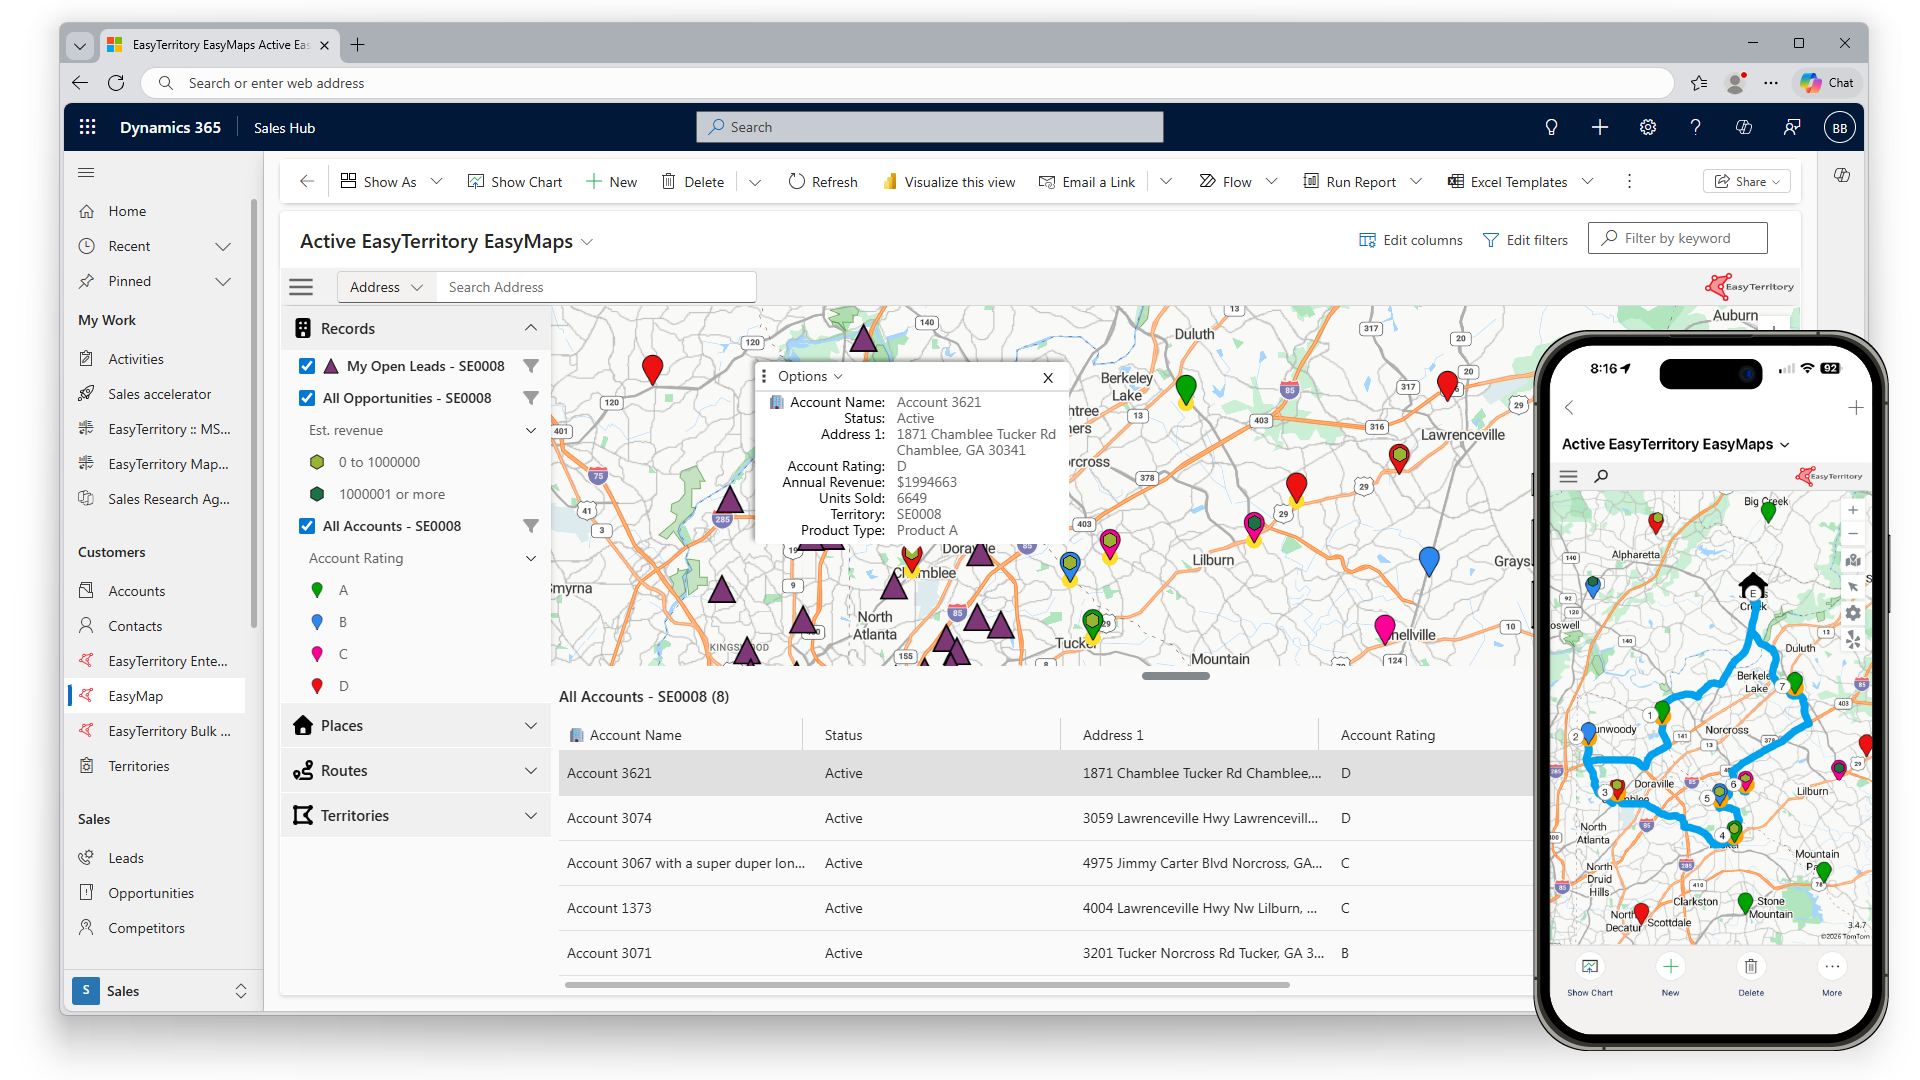Viewport: 1920px width, 1080px height.
Task: Click the filter icon for My Open Leads
Action: [x=531, y=366]
